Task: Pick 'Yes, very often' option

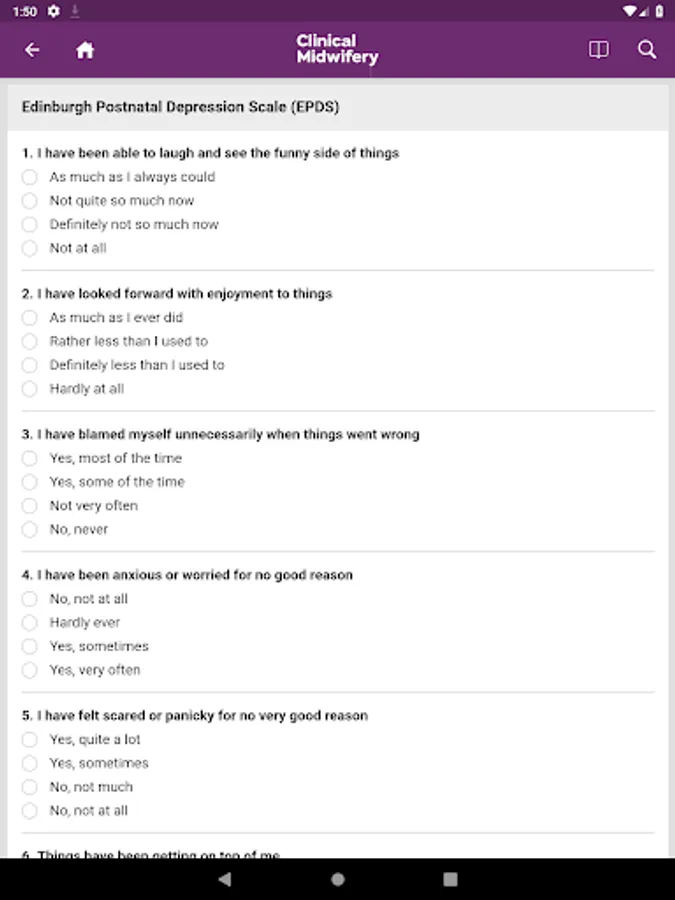Action: pos(30,670)
